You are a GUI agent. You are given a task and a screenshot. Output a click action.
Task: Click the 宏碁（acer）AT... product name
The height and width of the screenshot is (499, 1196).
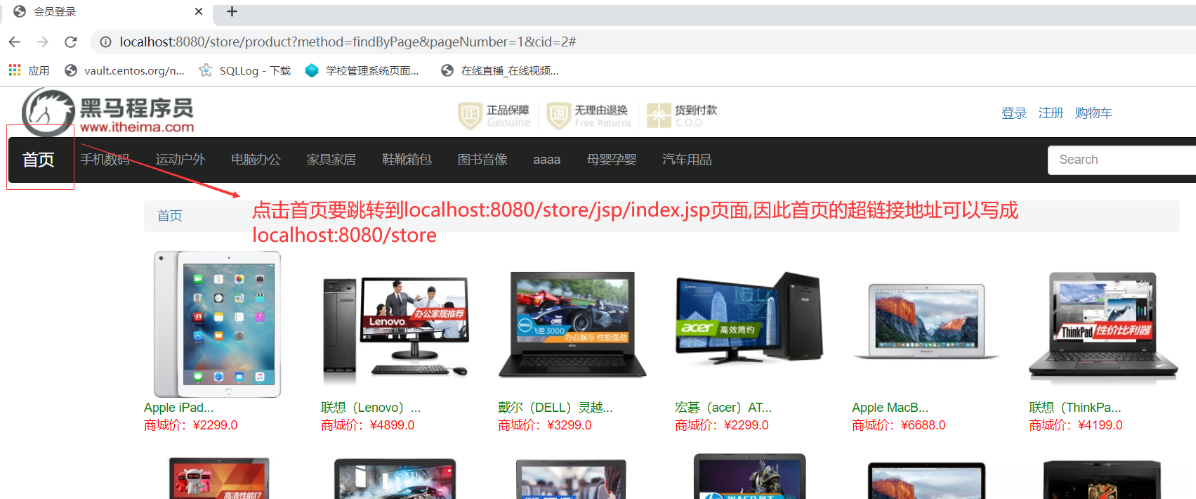point(724,407)
